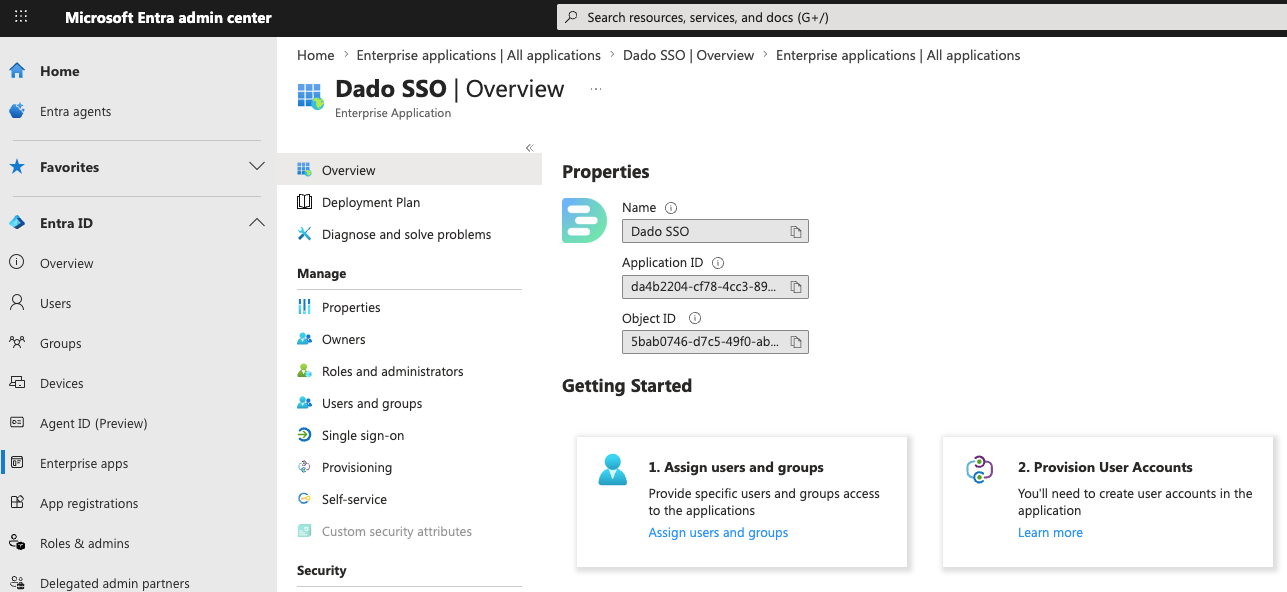The image size is (1287, 592).
Task: Copy the Application ID to clipboard
Action: (x=796, y=287)
